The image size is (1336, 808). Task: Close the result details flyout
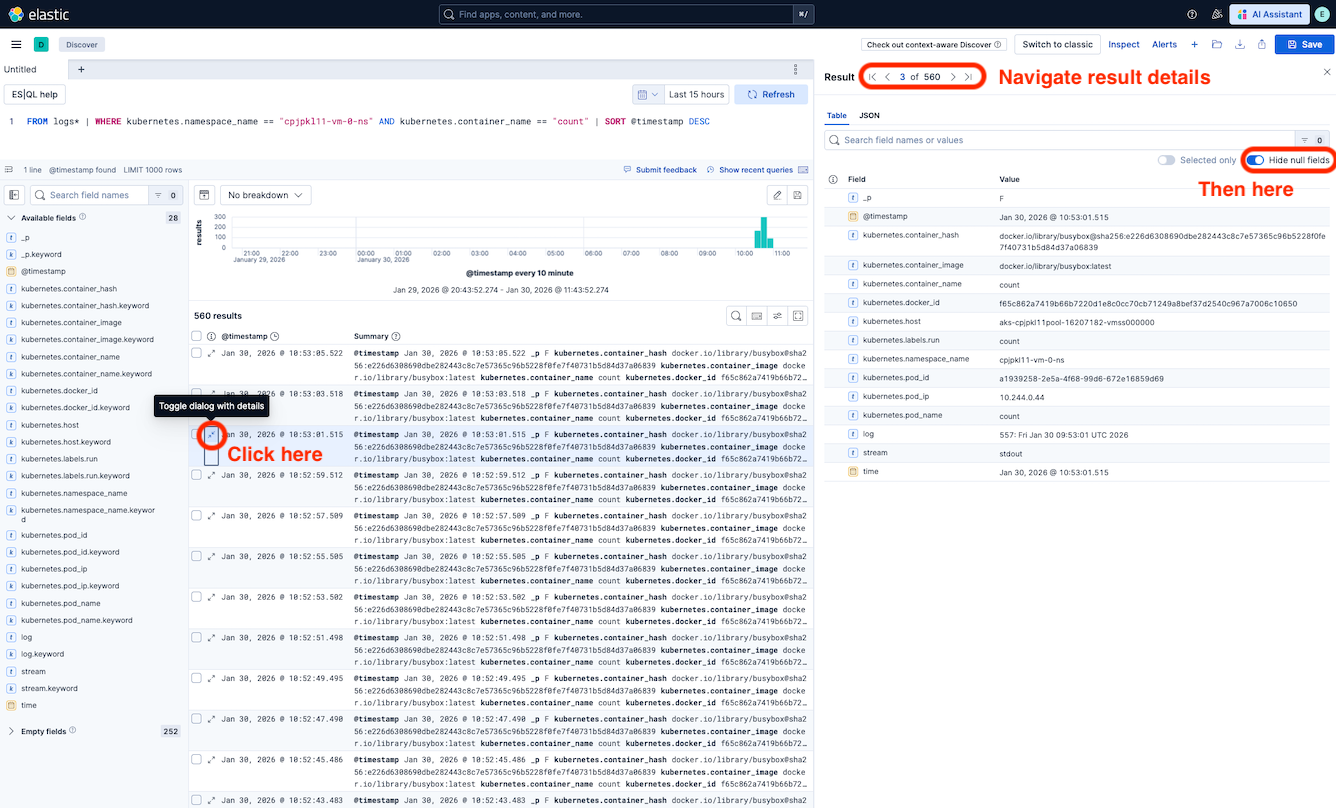pos(1327,72)
